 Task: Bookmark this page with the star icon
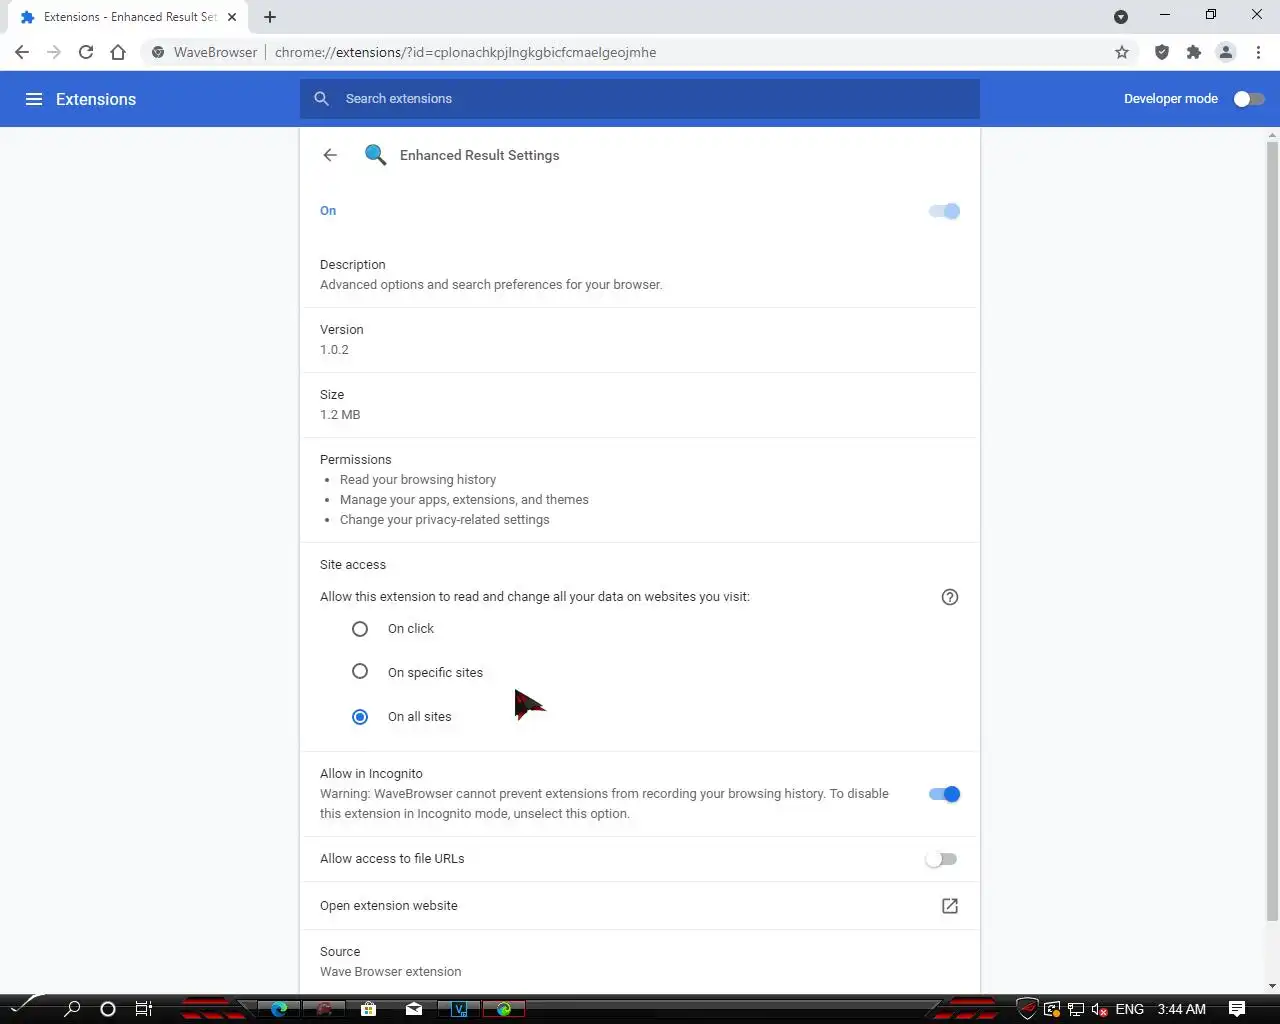[1122, 52]
